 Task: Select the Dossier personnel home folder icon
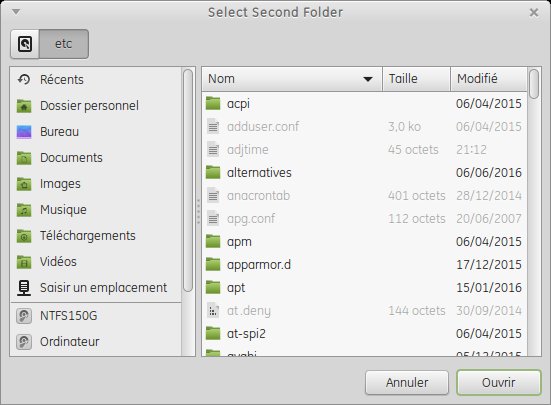coord(24,106)
